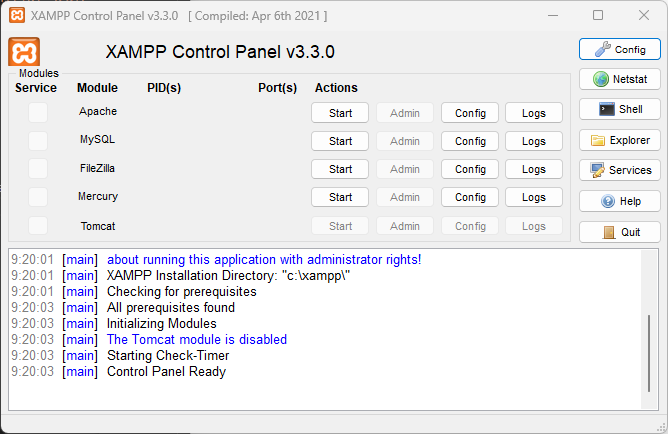Open Netstat via the globe icon
Viewport: 668px width, 434px height.
click(601, 79)
